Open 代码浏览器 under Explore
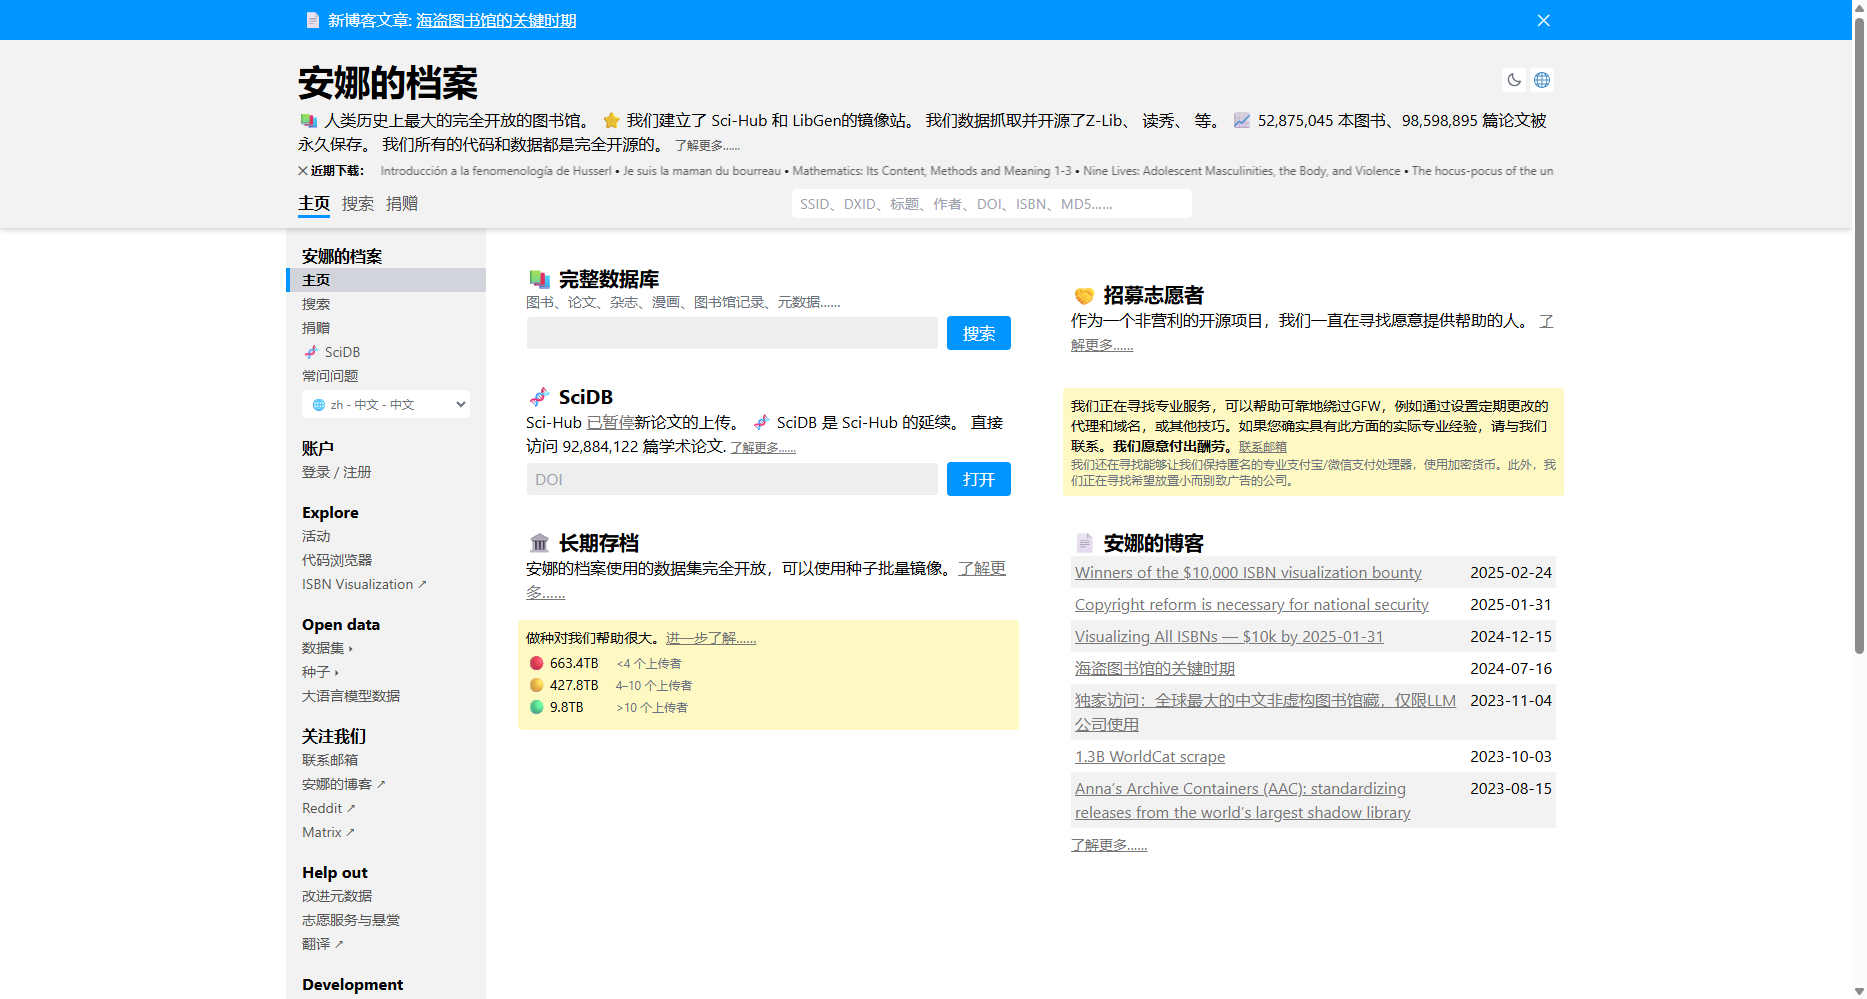The image size is (1867, 999). coord(337,560)
